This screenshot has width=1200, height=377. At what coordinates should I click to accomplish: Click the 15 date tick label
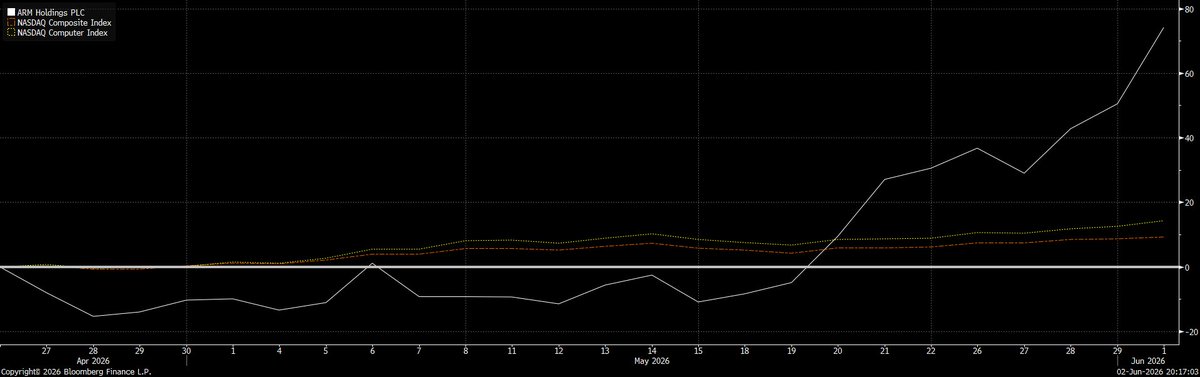[697, 350]
